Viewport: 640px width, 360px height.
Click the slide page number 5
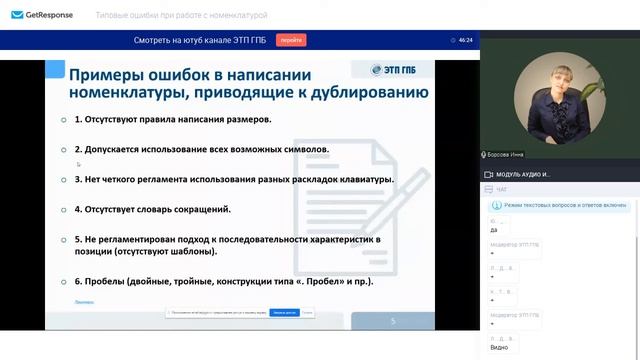(393, 321)
